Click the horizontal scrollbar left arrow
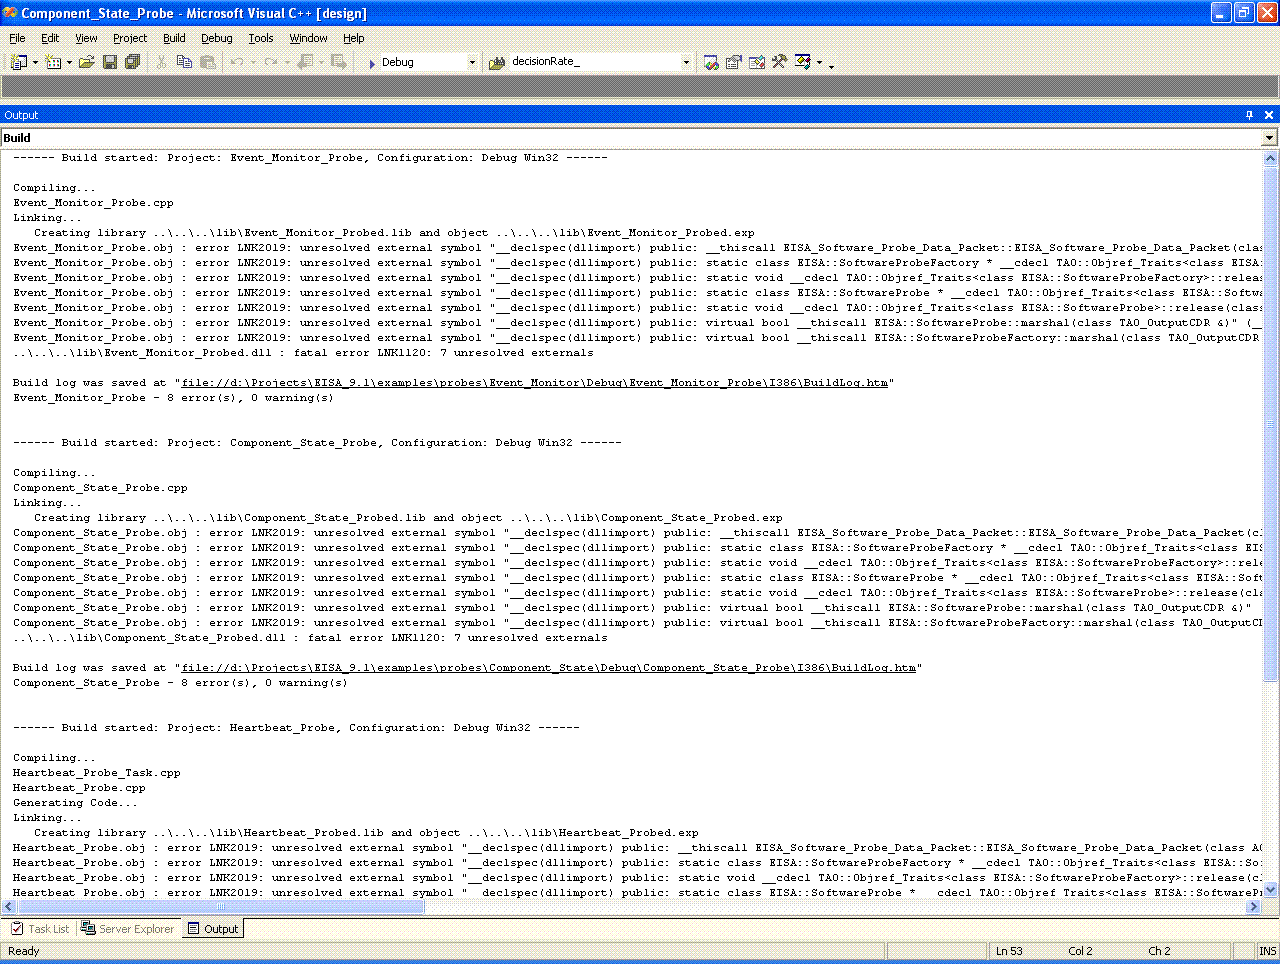Viewport: 1280px width, 964px height. [x=9, y=906]
